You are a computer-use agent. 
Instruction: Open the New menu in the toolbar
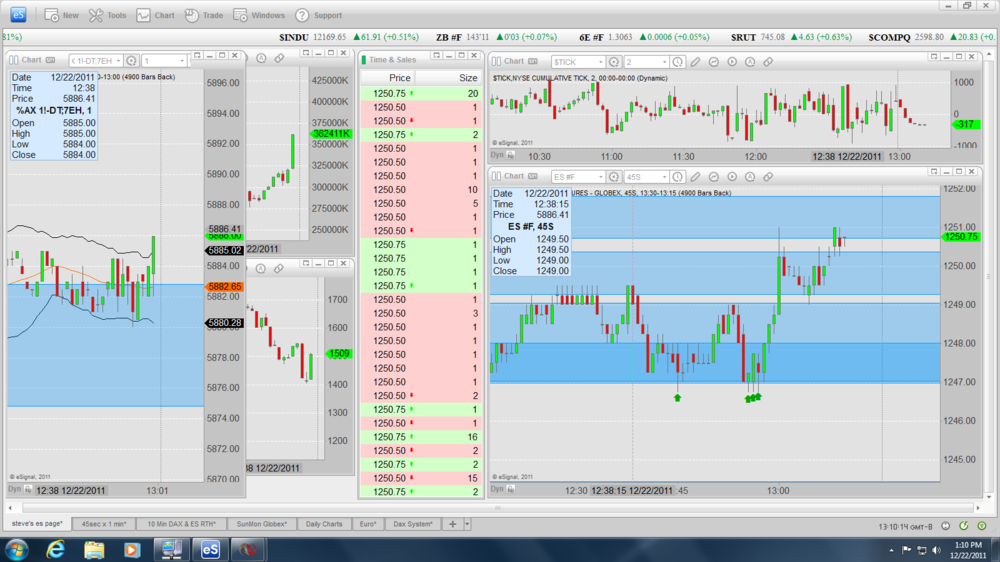click(x=61, y=15)
